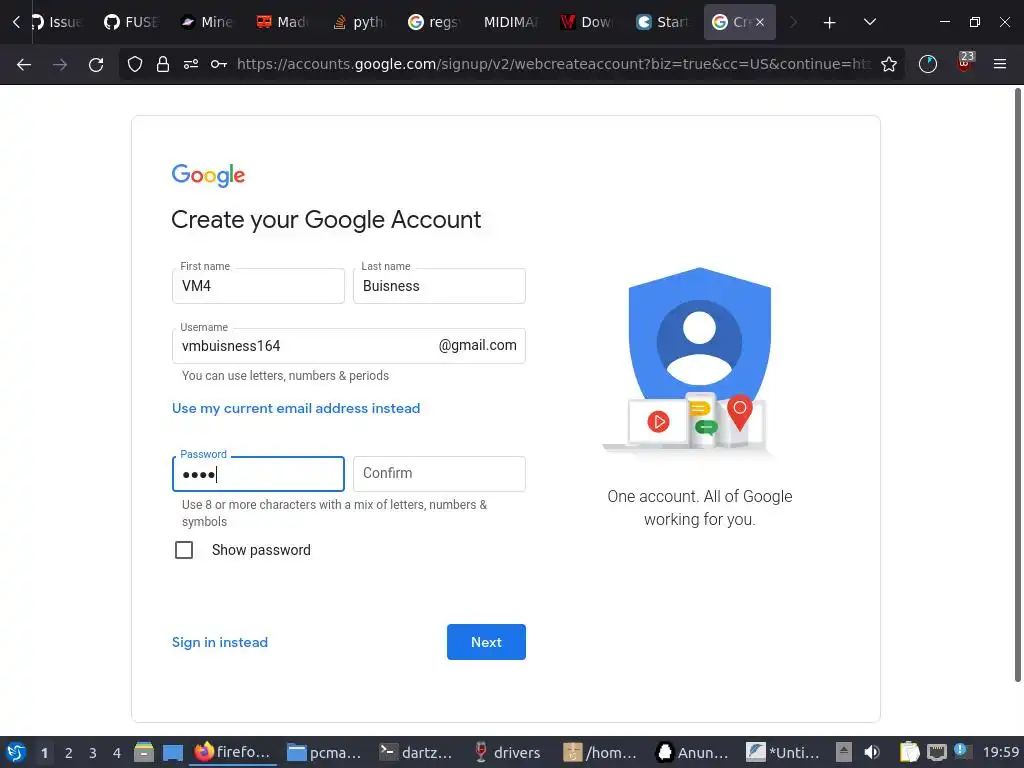The height and width of the screenshot is (768, 1024).
Task: Enable the Show password checkbox
Action: pyautogui.click(x=184, y=550)
